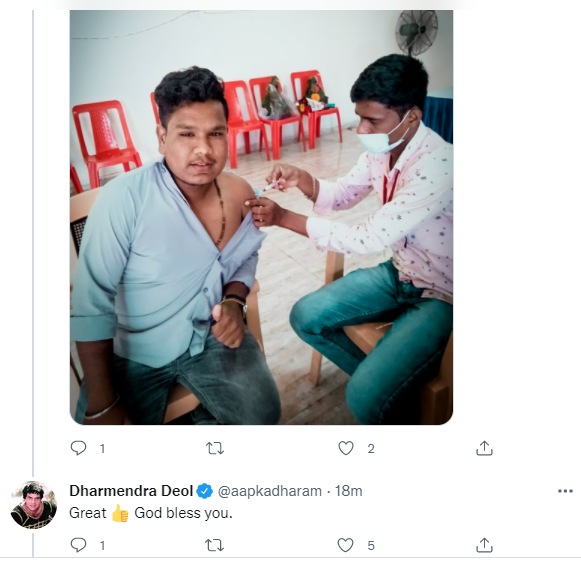Image resolution: width=581 pixels, height=563 pixels.
Task: Open the 18m timestamp link
Action: pyautogui.click(x=348, y=491)
